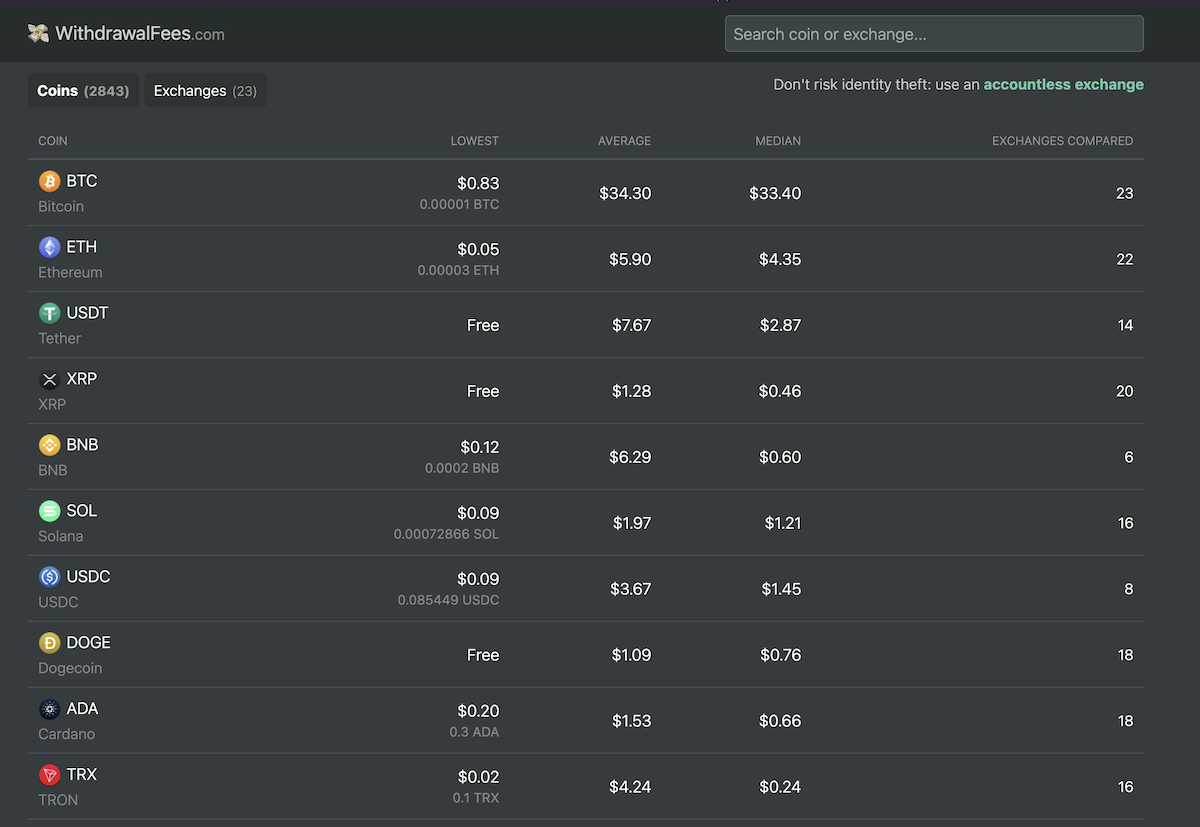Click the Cardano ADA coin icon
1200x827 pixels.
tap(49, 709)
